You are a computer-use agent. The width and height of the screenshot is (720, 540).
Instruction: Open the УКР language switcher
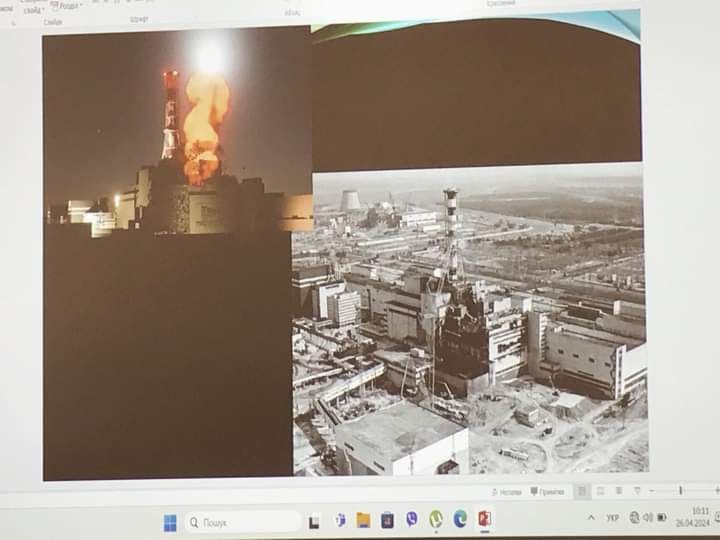point(612,517)
